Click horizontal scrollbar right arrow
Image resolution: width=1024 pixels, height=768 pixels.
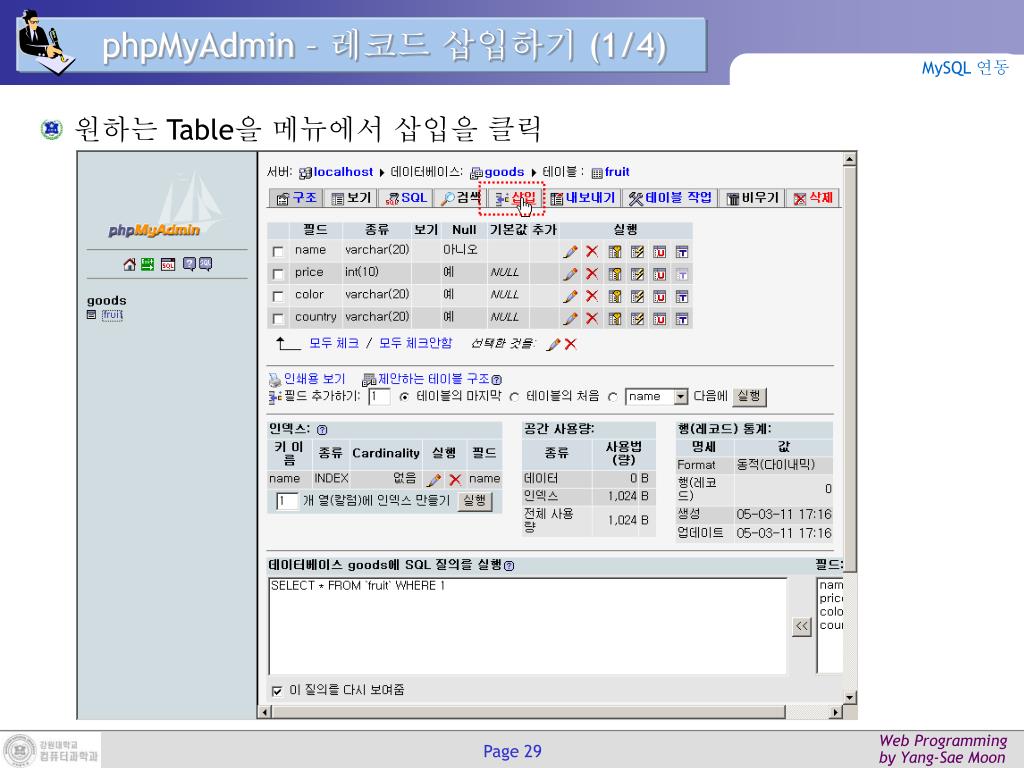[x=836, y=712]
